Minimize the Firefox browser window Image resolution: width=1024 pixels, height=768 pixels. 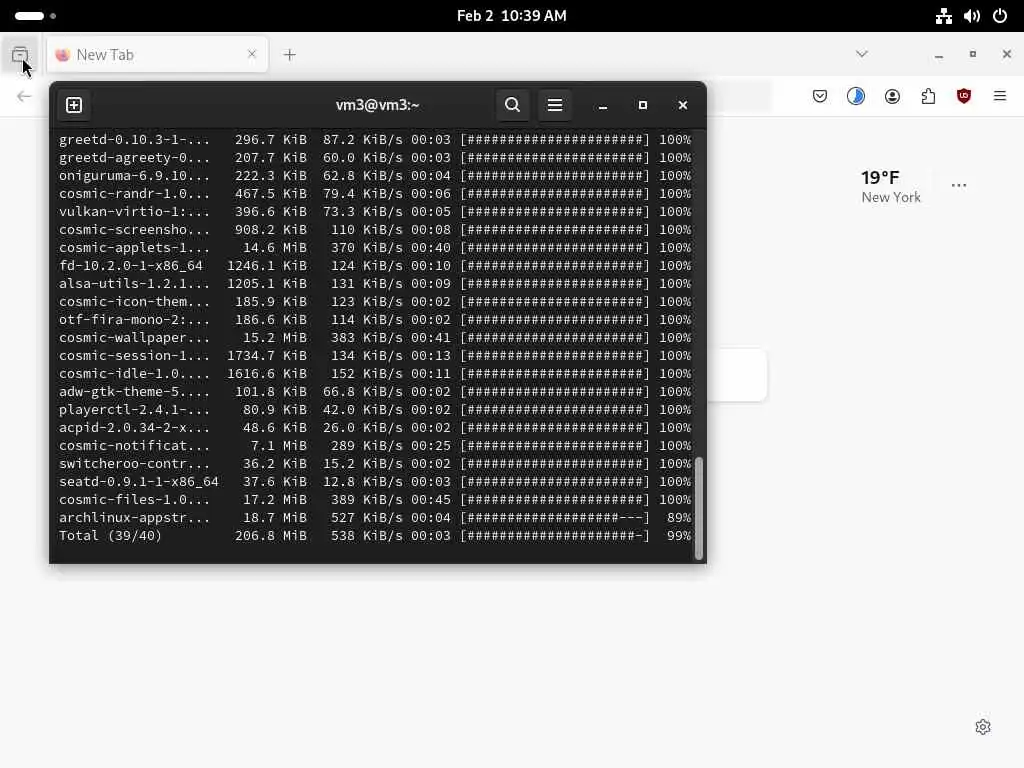tap(939, 55)
